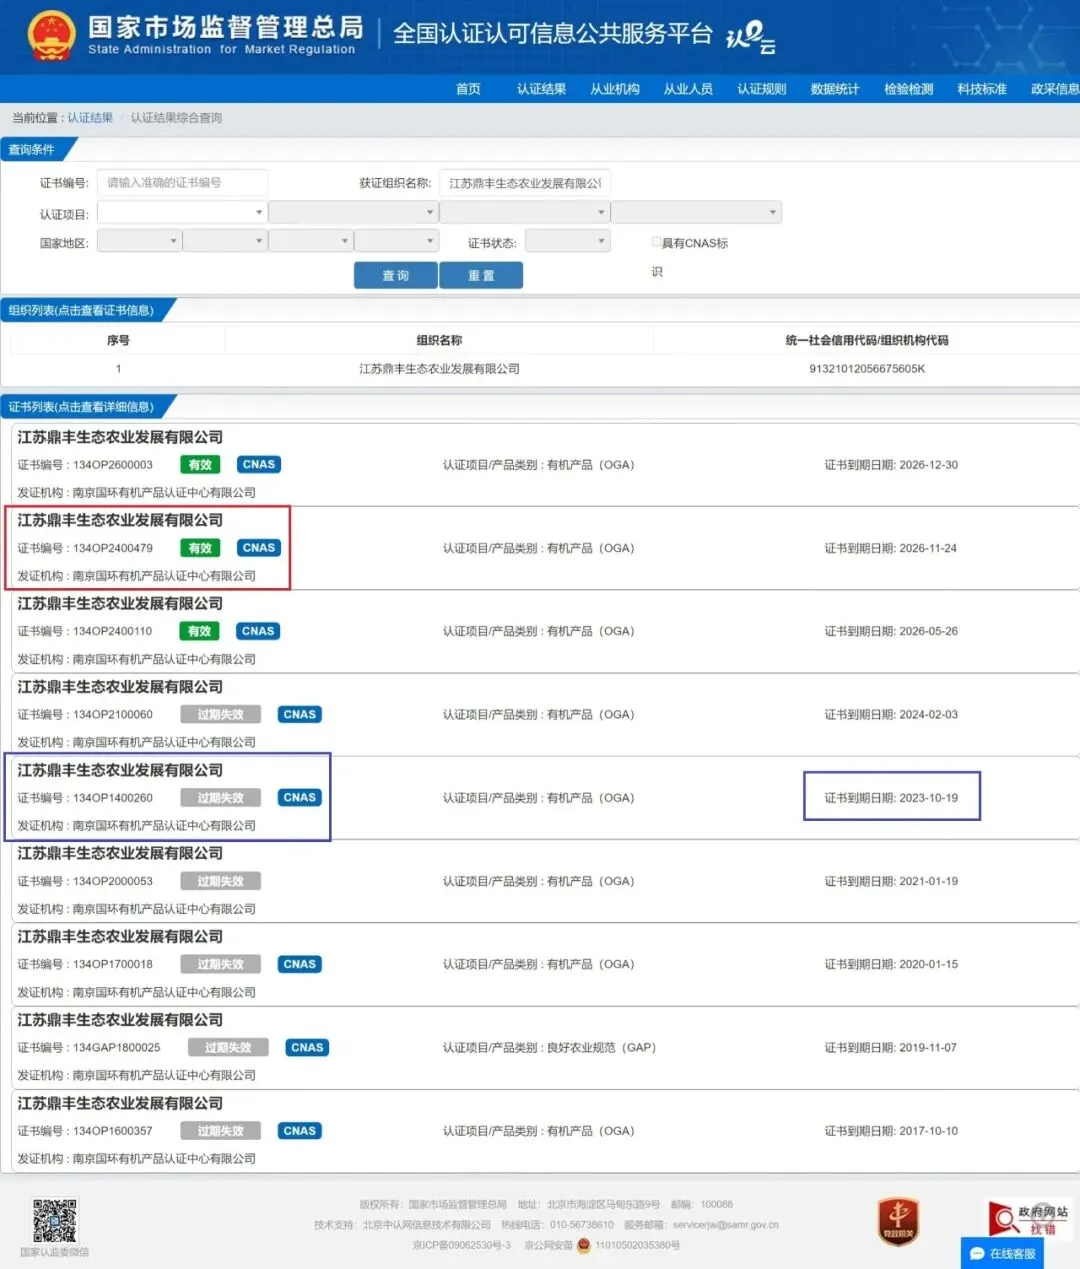Viewport: 1080px width, 1269px height.
Task: Click the 国家认监委微信 QR code
Action: tap(55, 1221)
